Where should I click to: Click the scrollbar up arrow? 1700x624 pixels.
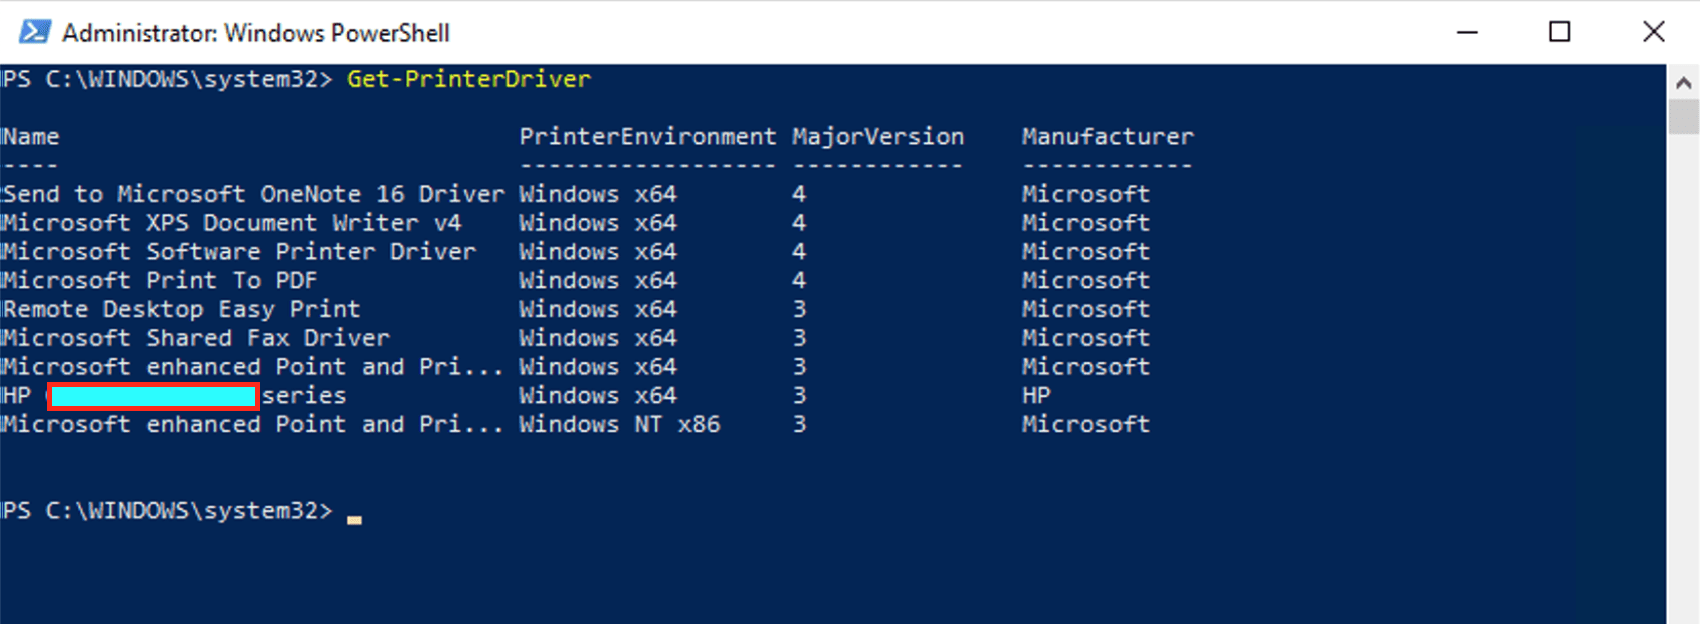(1683, 83)
